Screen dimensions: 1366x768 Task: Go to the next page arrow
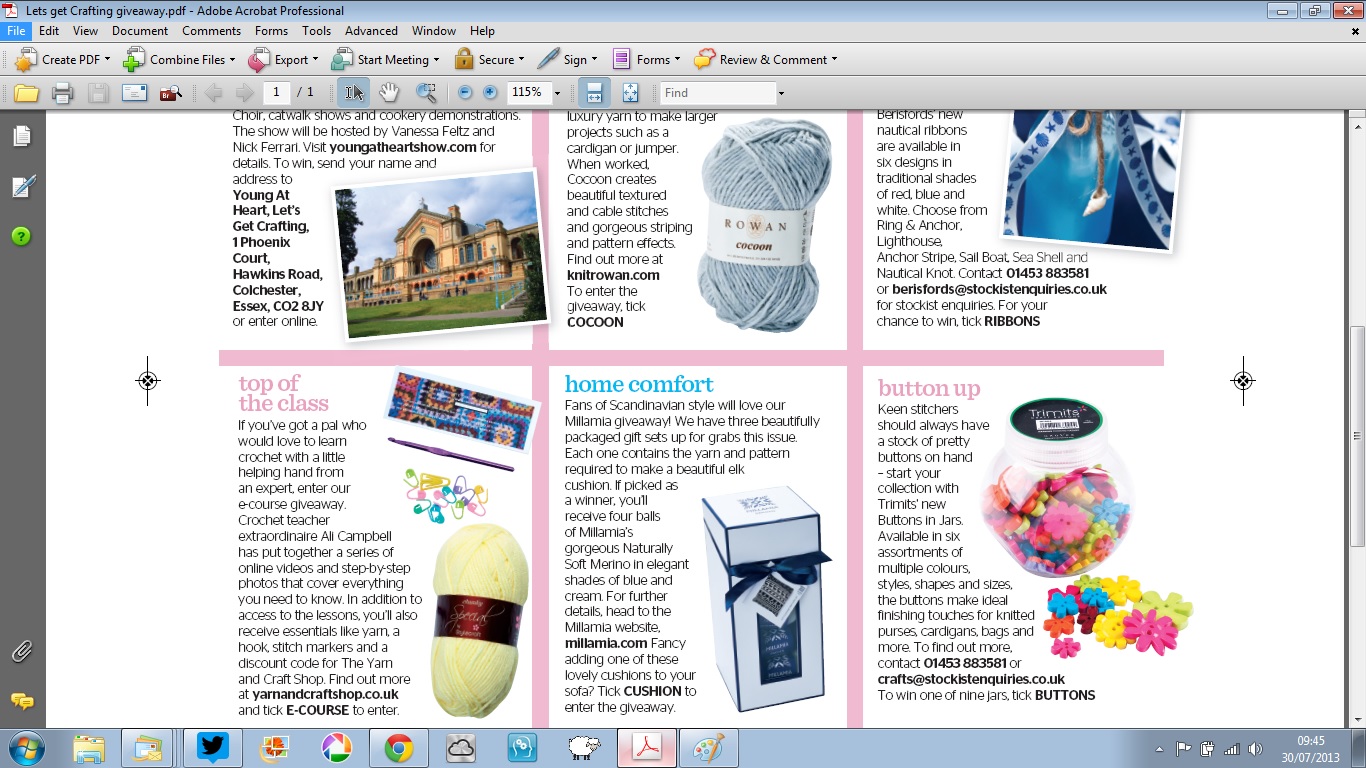244,93
